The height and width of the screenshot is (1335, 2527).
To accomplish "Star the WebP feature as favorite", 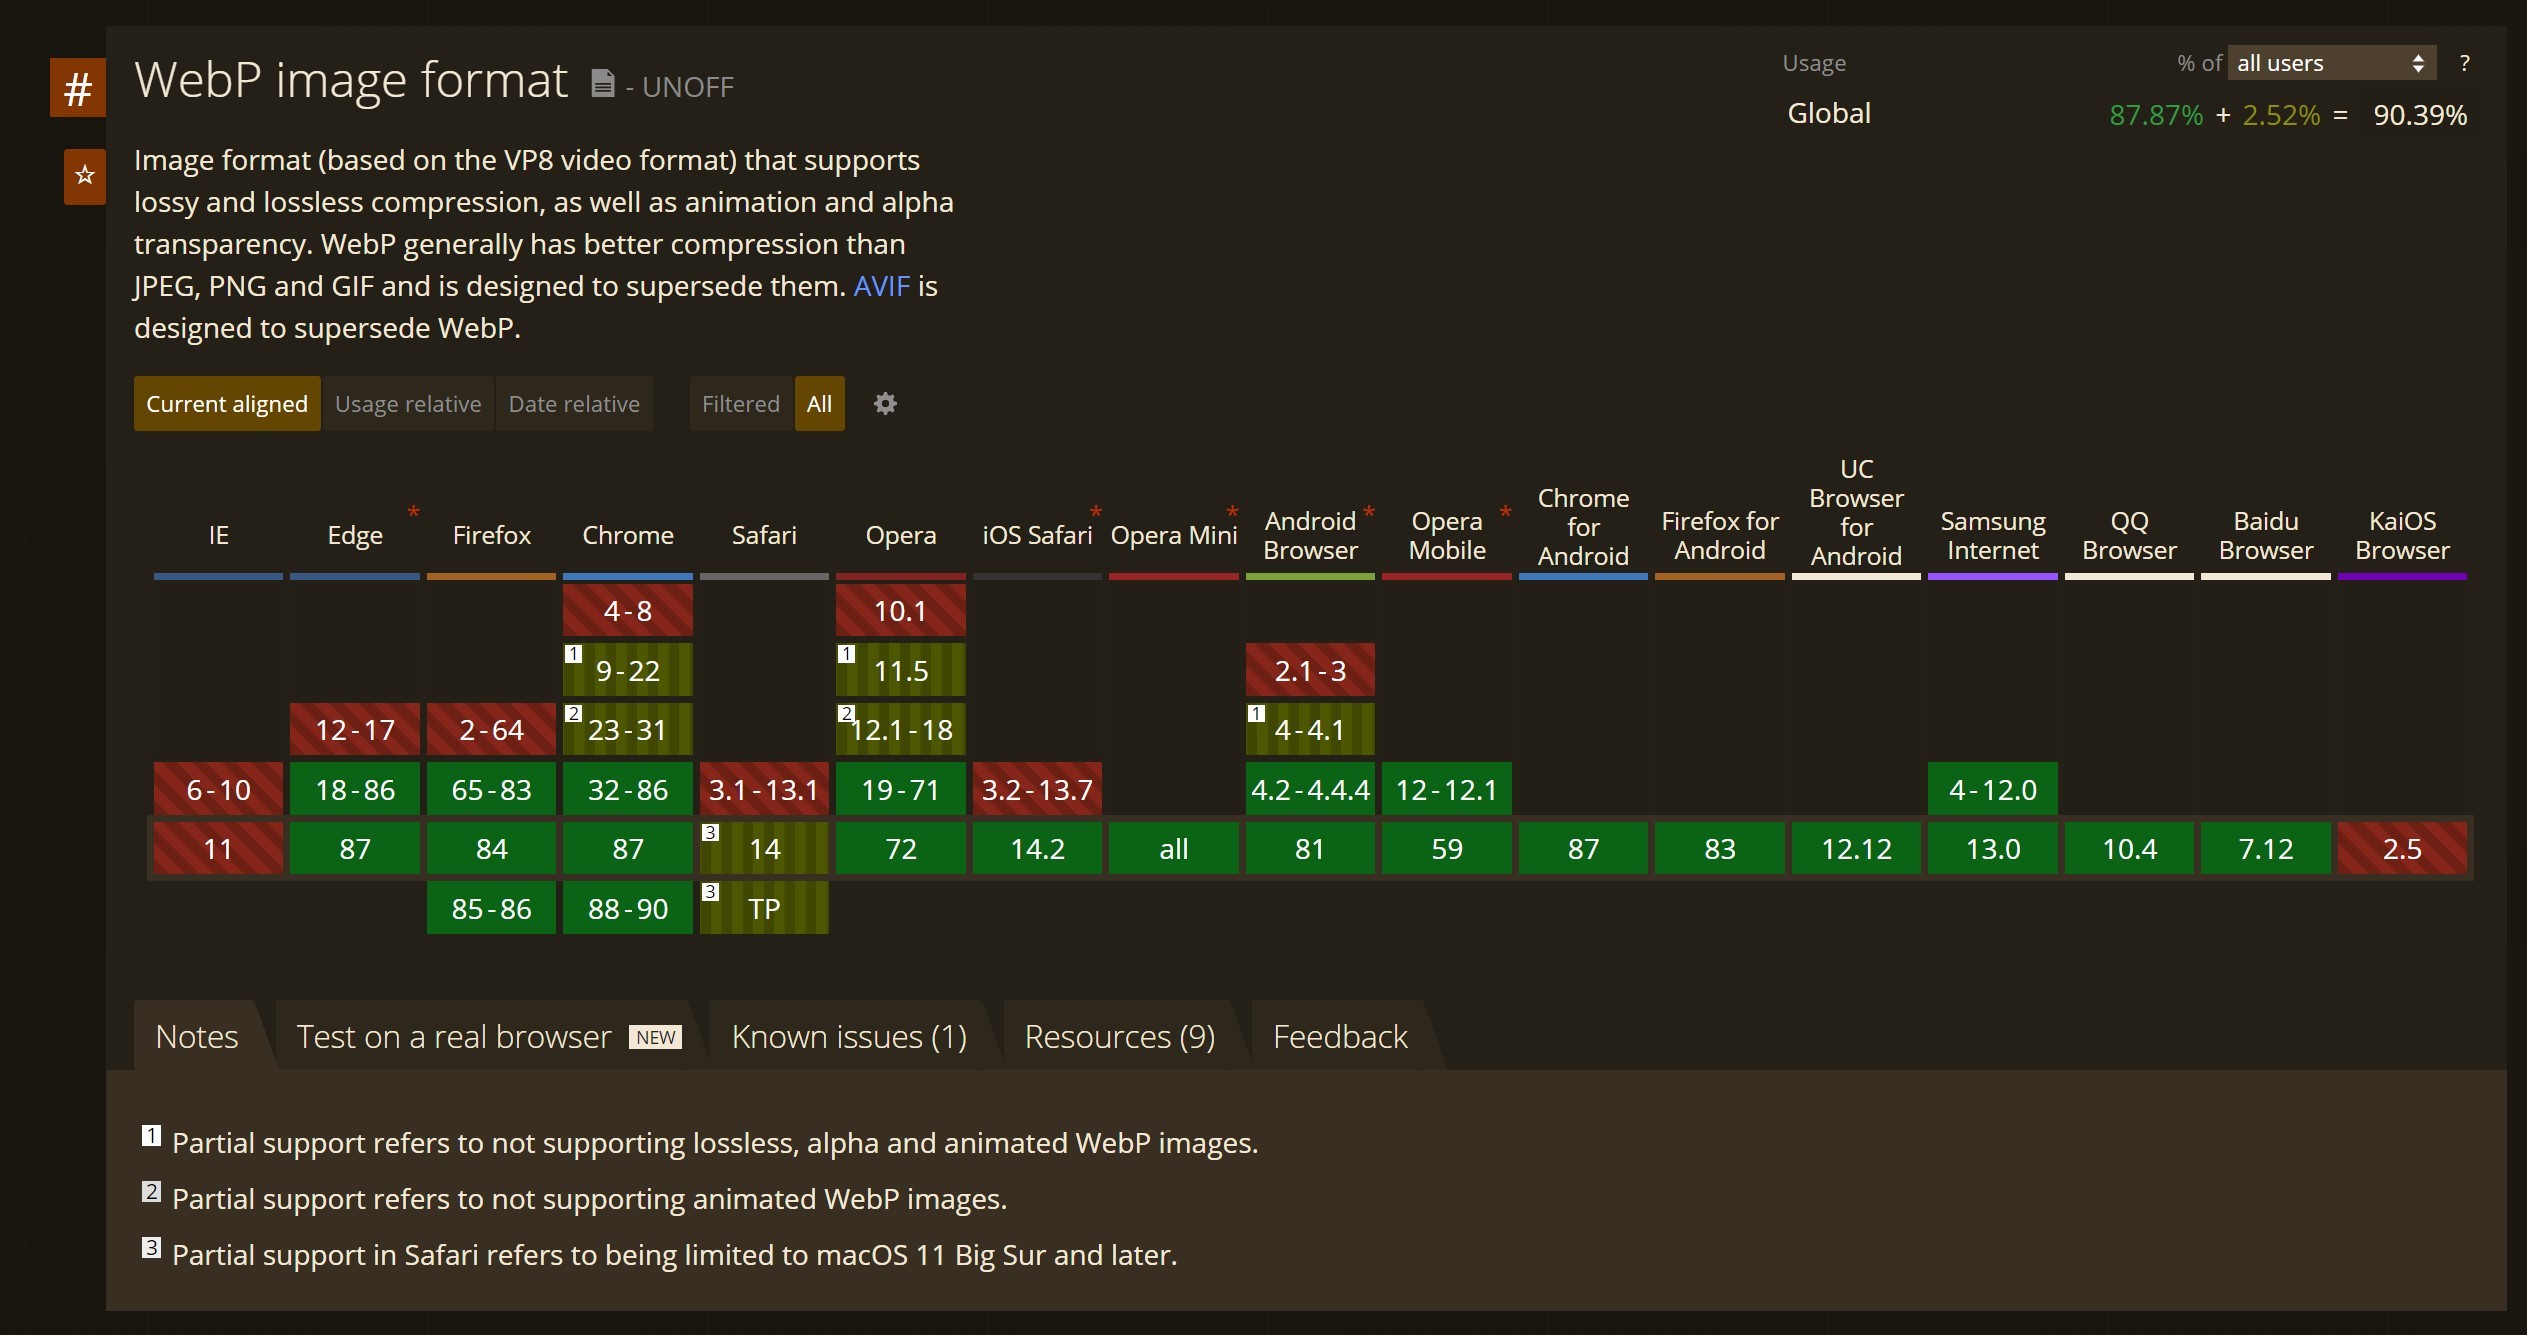I will [x=85, y=176].
